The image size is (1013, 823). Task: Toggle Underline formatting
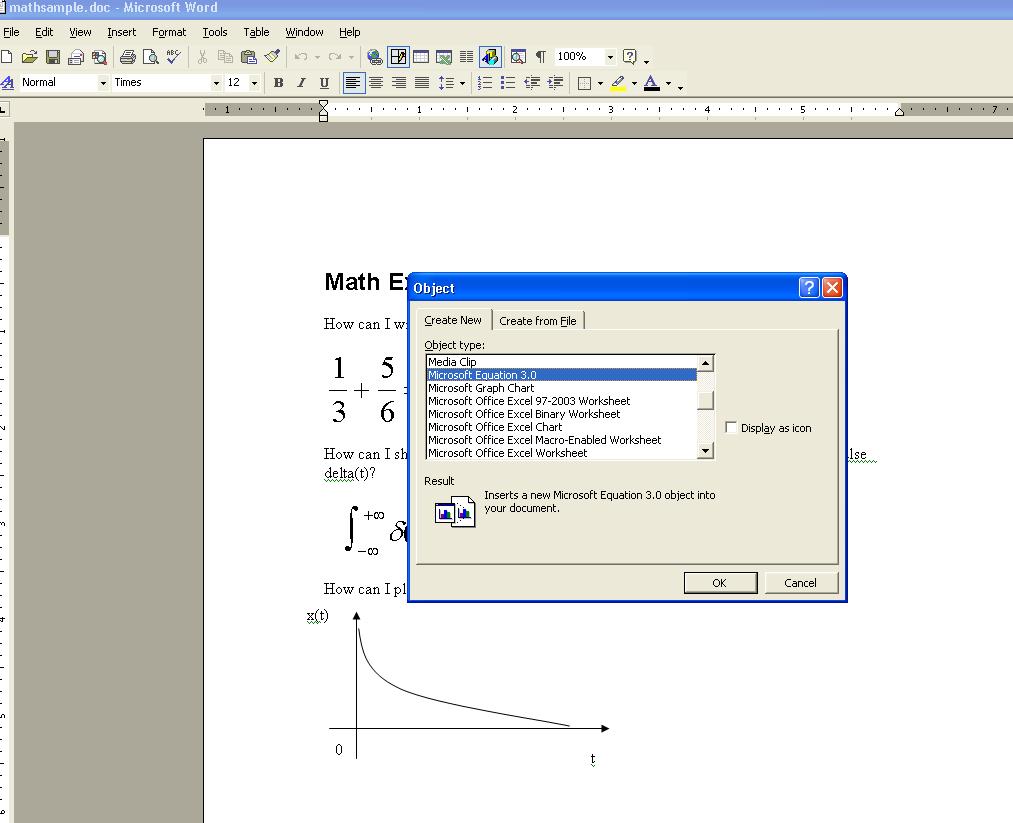point(324,83)
